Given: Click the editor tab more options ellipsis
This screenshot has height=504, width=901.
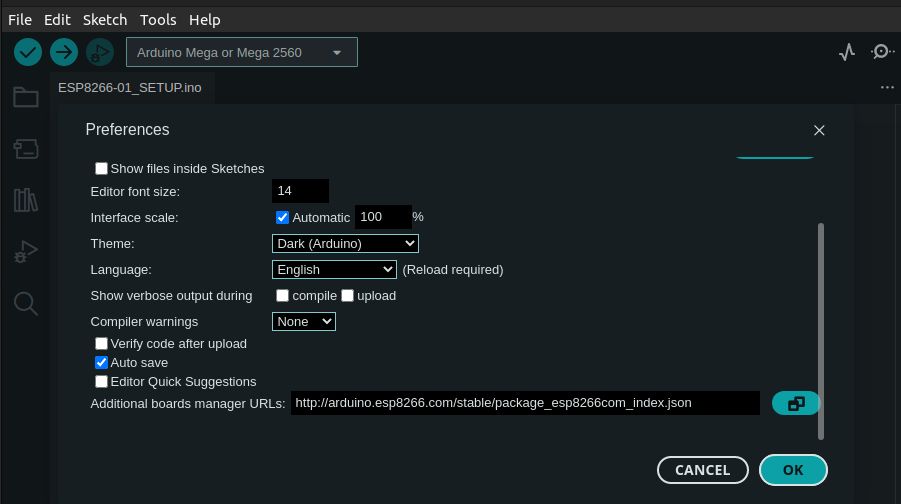Looking at the screenshot, I should (887, 87).
